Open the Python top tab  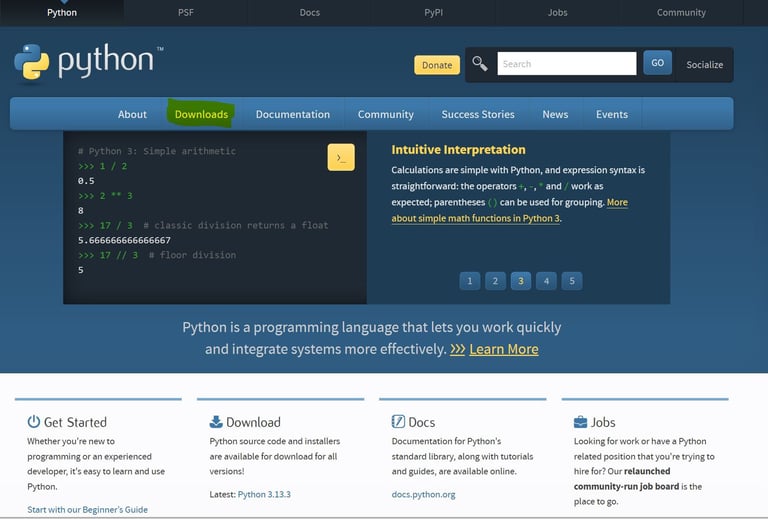[x=62, y=12]
